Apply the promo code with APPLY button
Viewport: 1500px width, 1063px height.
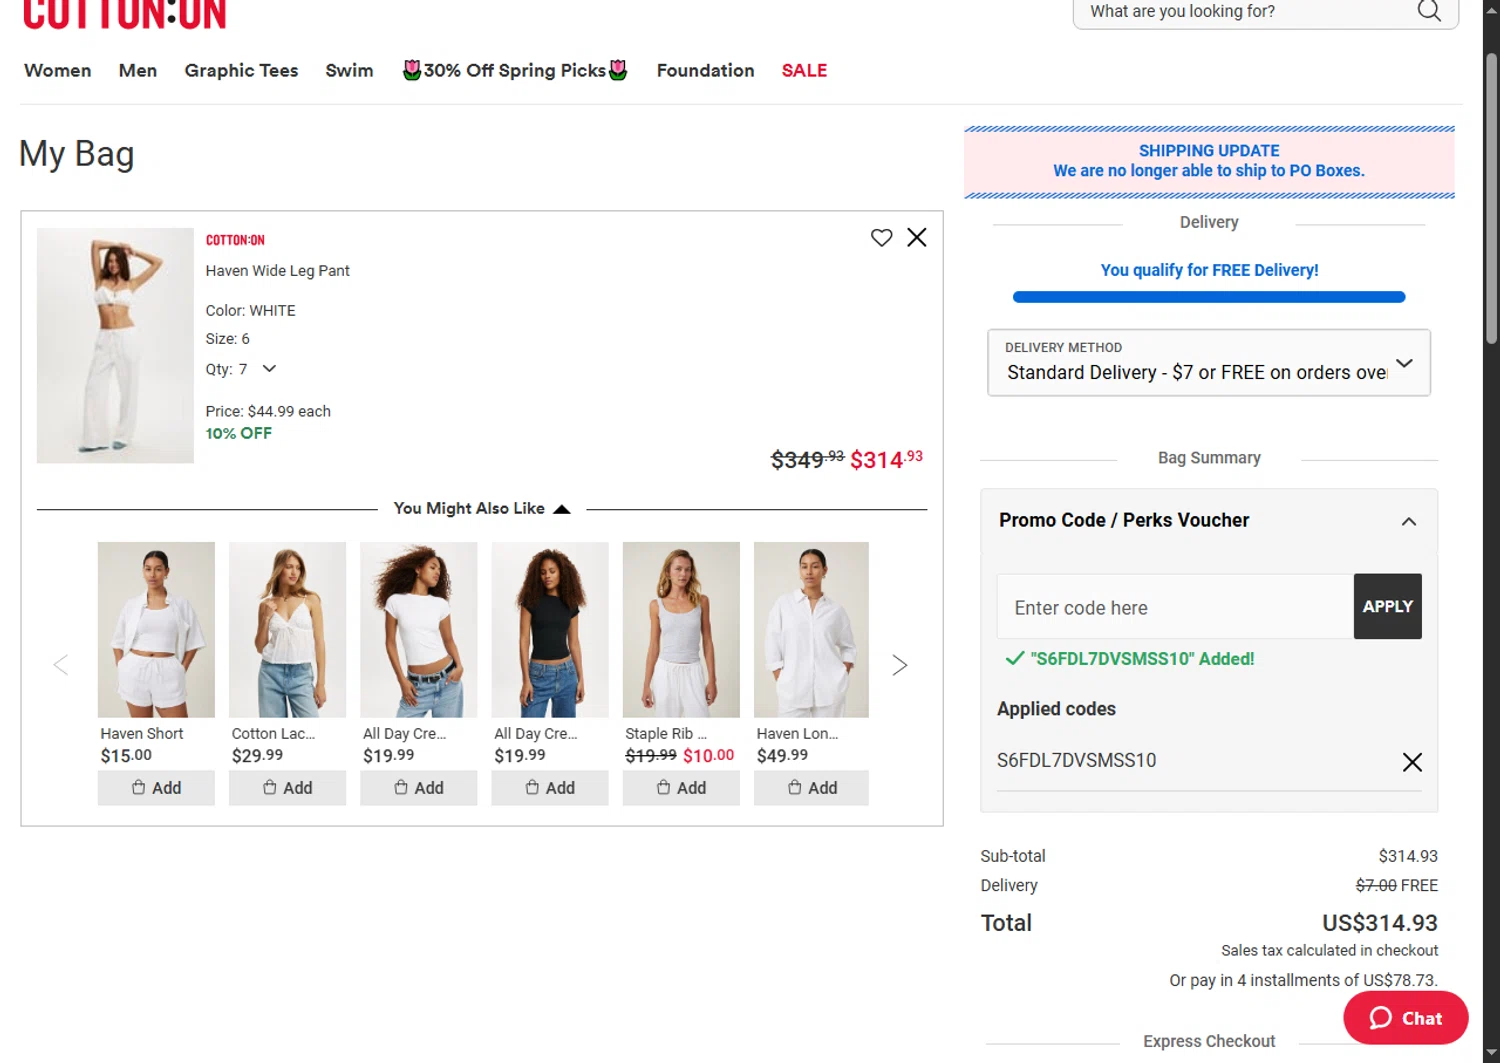(x=1387, y=606)
